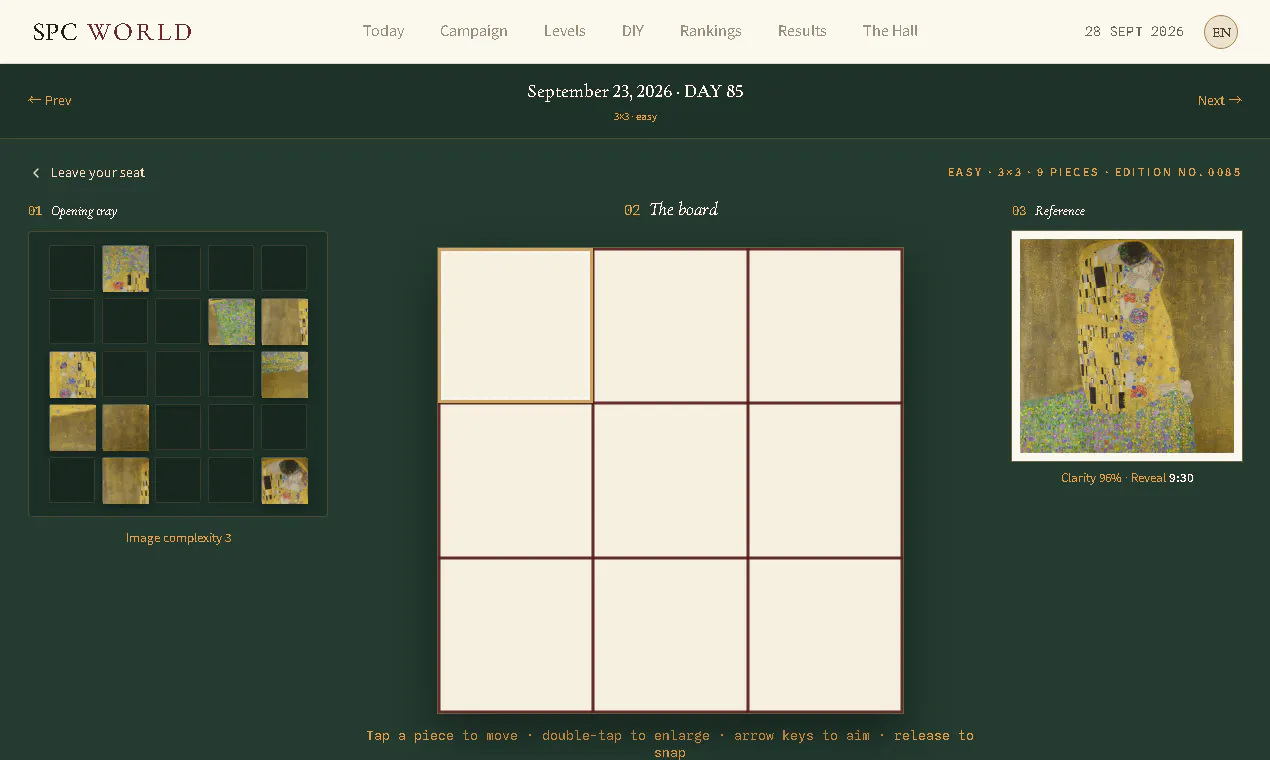
Task: Select the middle-right cell of the board
Action: pyautogui.click(x=826, y=481)
